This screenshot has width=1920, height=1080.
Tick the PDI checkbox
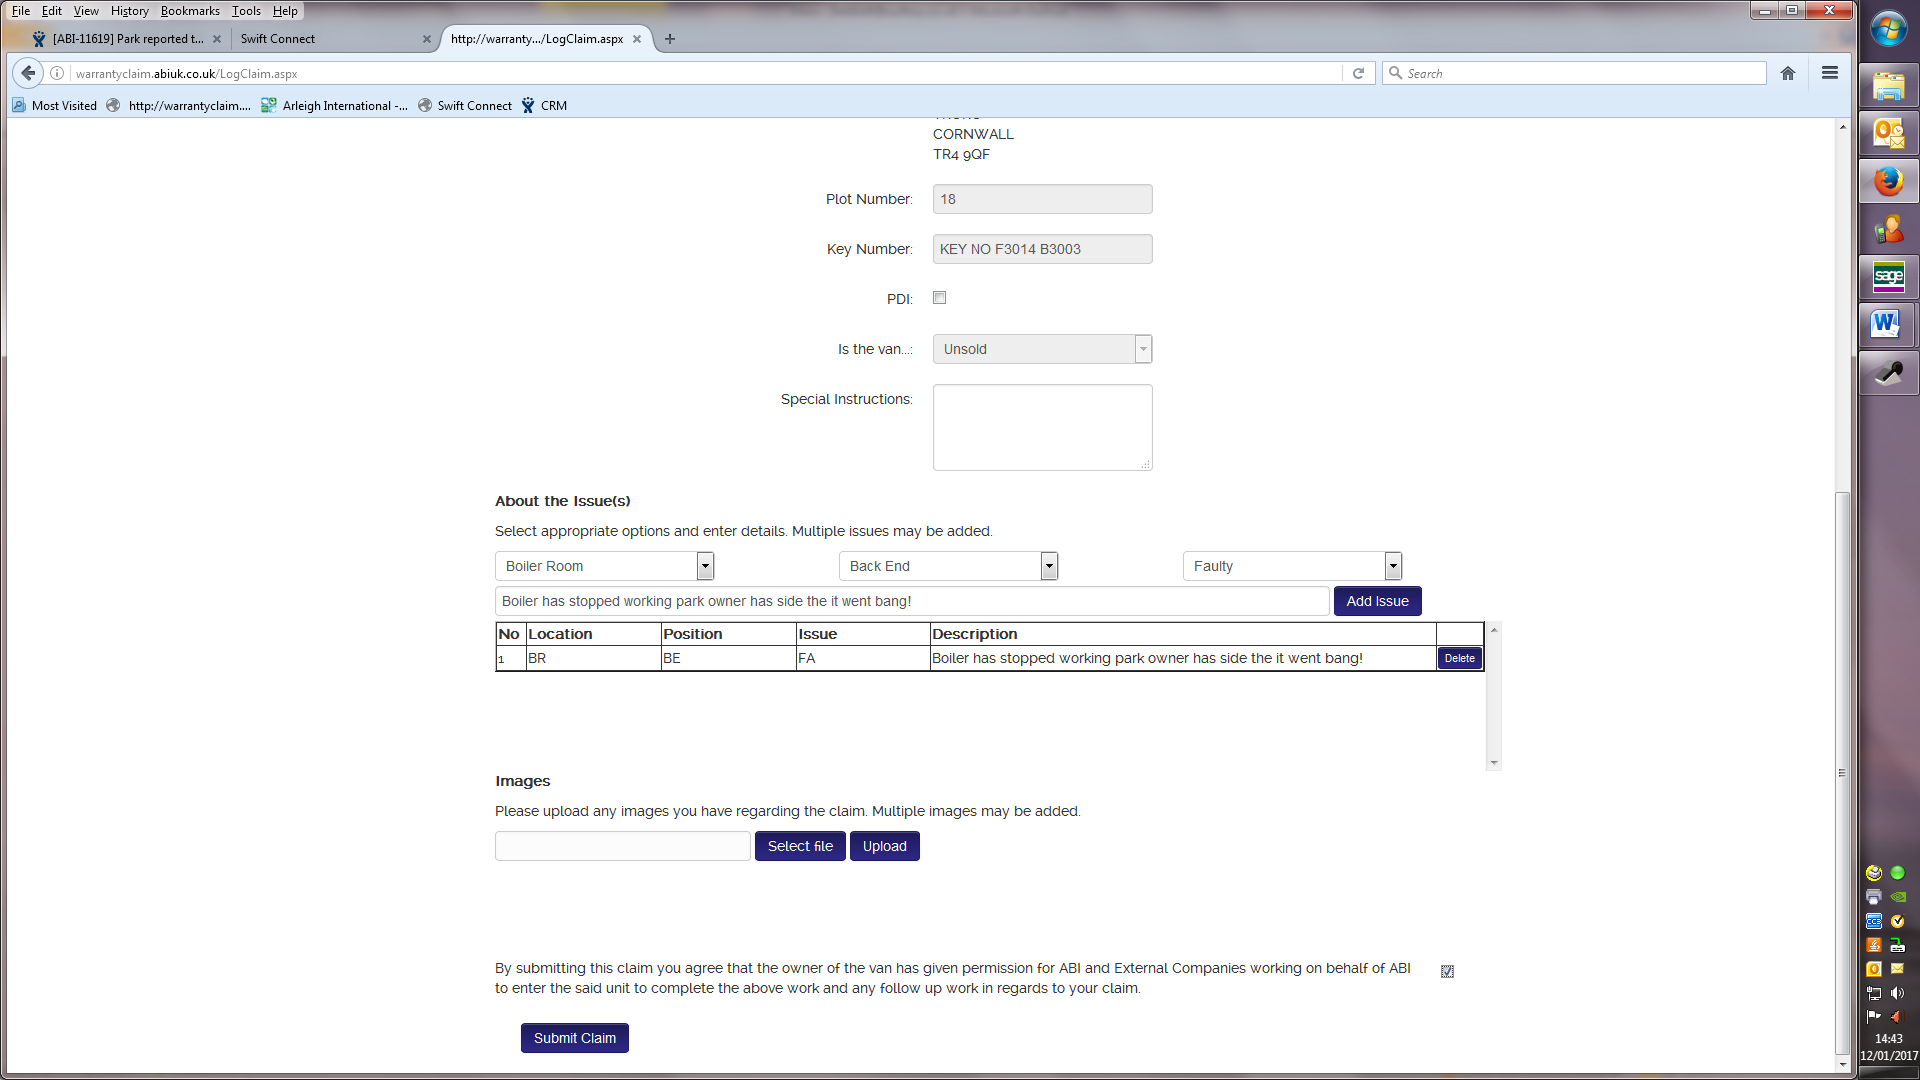click(x=939, y=298)
